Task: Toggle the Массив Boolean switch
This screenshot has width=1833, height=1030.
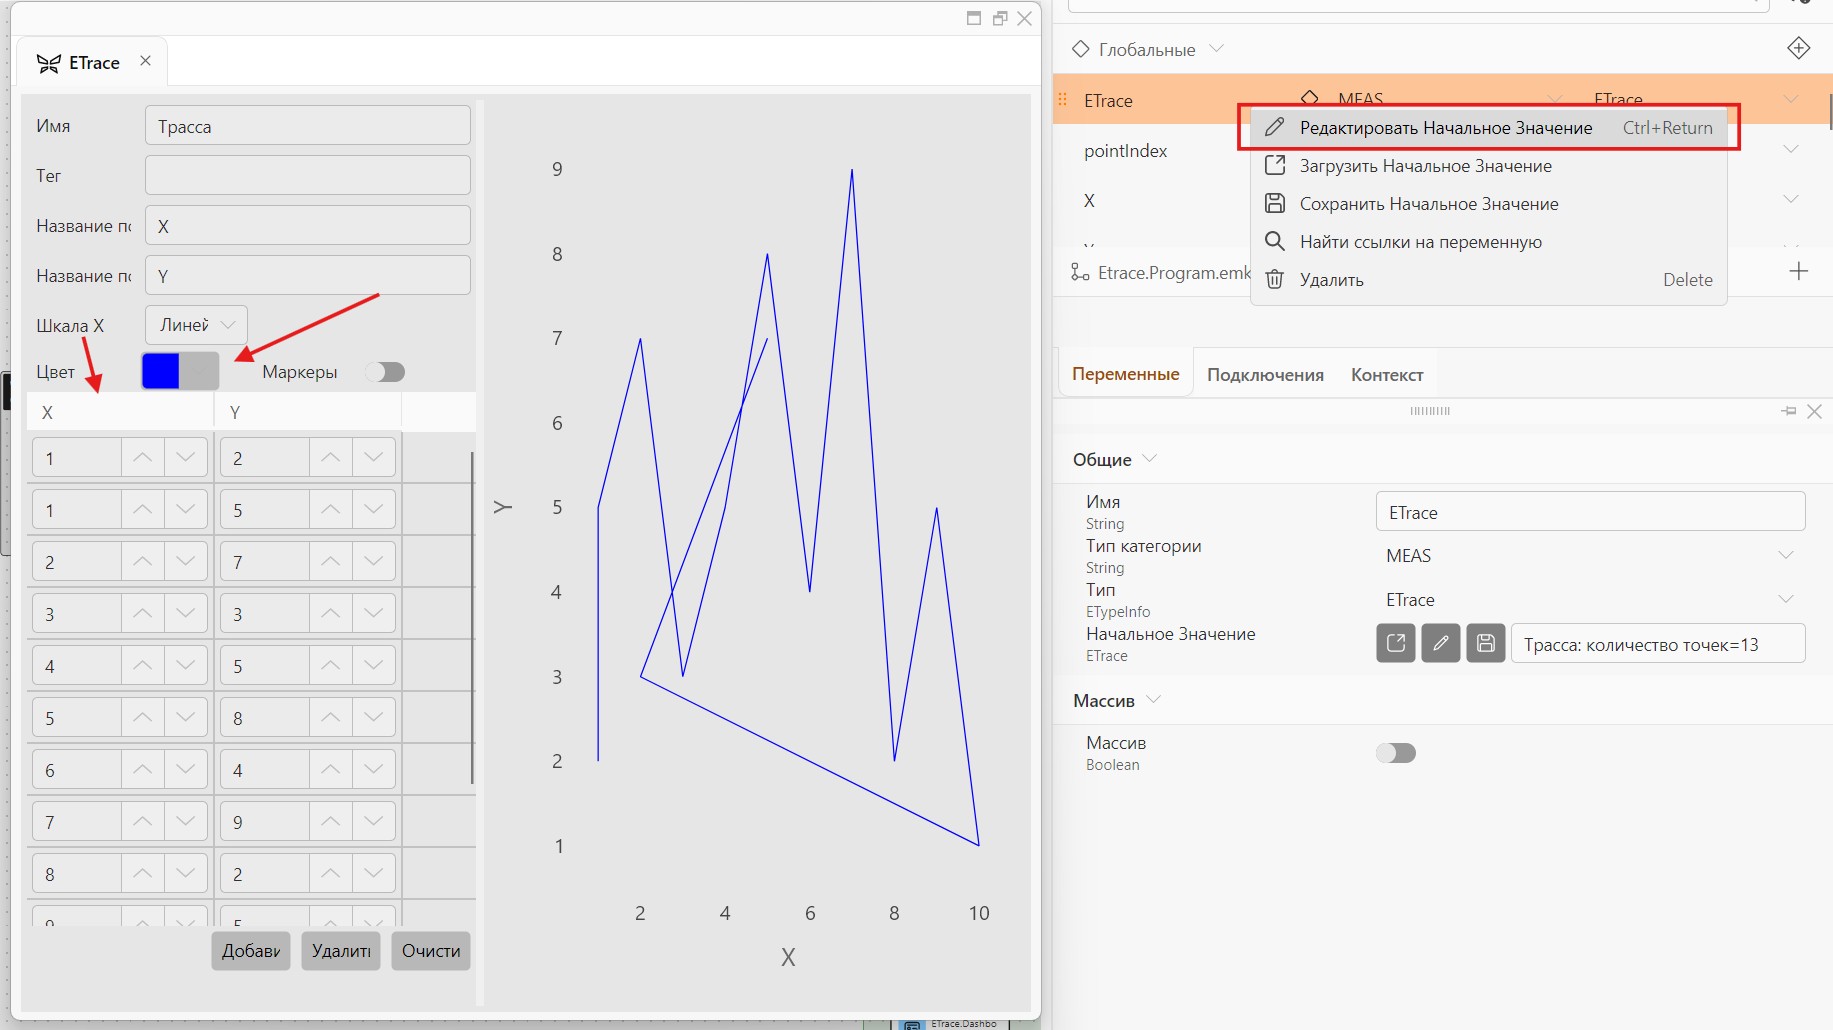Action: [x=1396, y=753]
